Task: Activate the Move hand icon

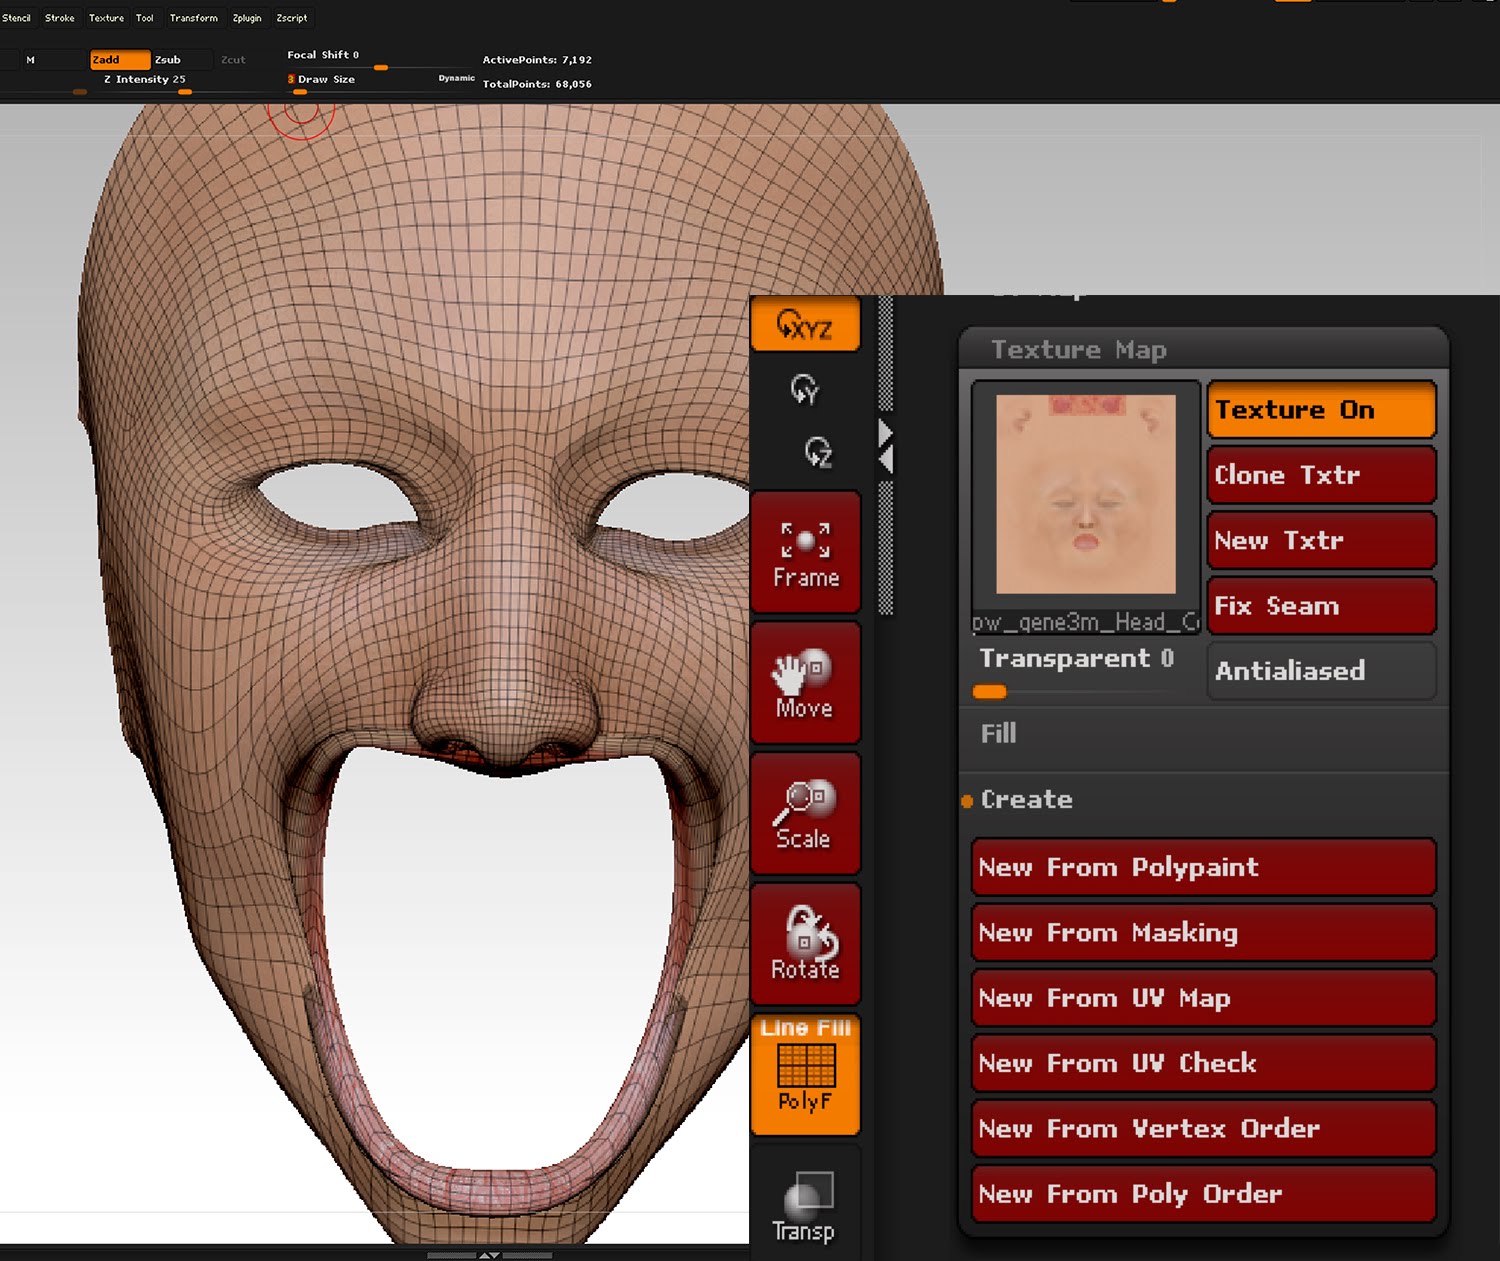Action: pos(805,683)
